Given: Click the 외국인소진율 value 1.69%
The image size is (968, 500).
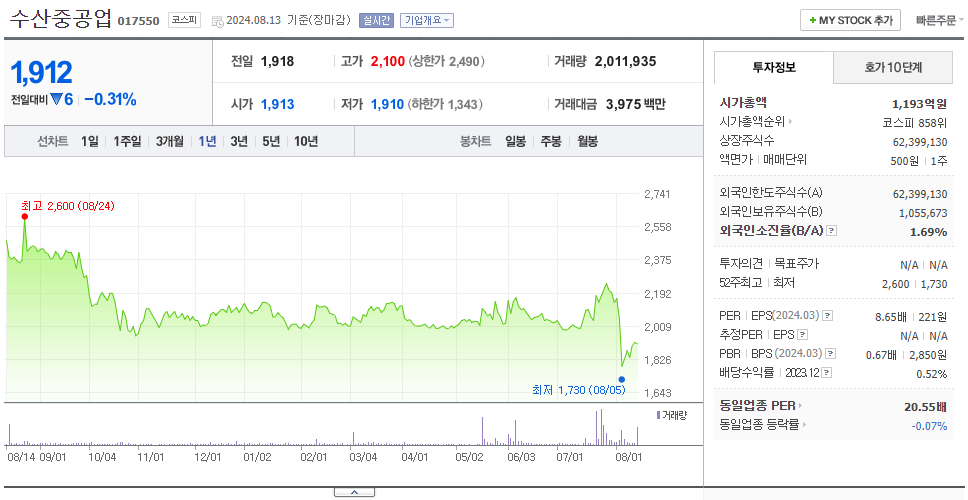Looking at the screenshot, I should coord(928,232).
